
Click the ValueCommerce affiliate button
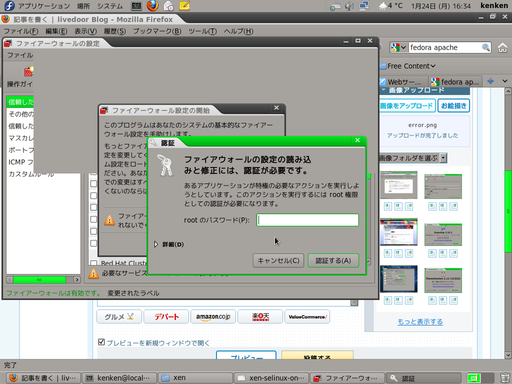[x=307, y=317]
